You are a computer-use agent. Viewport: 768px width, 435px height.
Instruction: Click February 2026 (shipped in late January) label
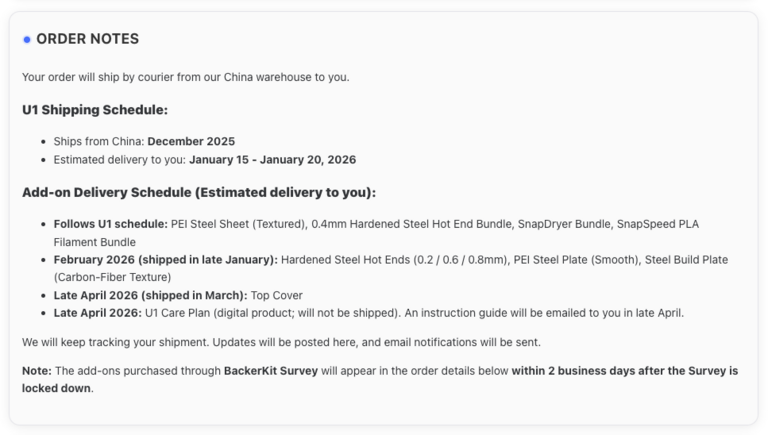click(x=166, y=259)
